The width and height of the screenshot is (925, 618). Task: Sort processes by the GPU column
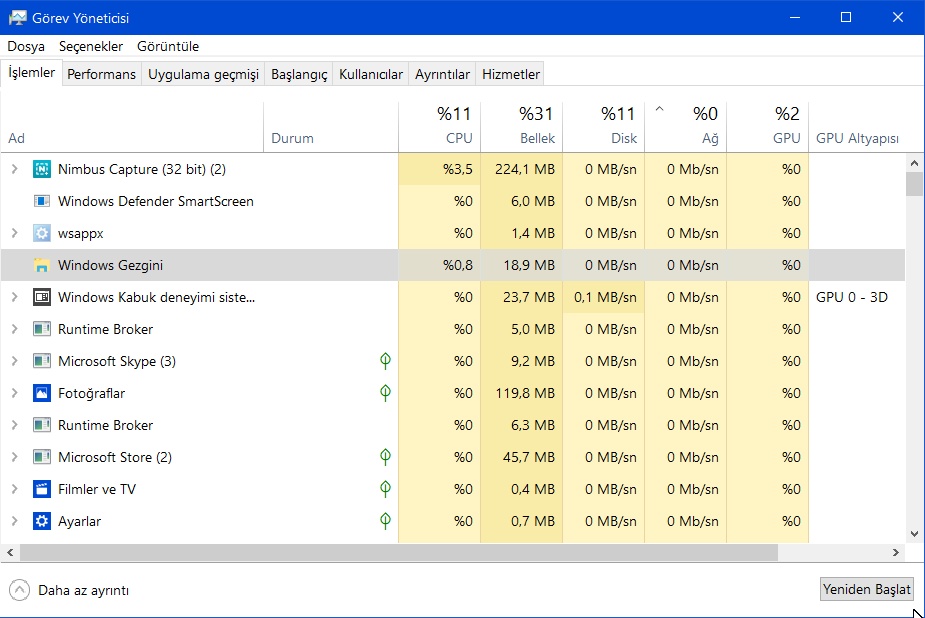[x=767, y=126]
